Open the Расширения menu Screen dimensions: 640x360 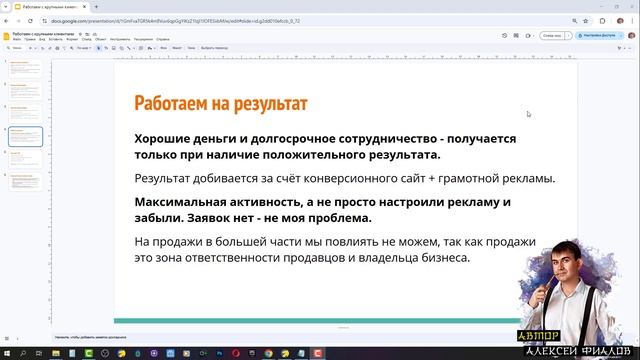[x=144, y=39]
